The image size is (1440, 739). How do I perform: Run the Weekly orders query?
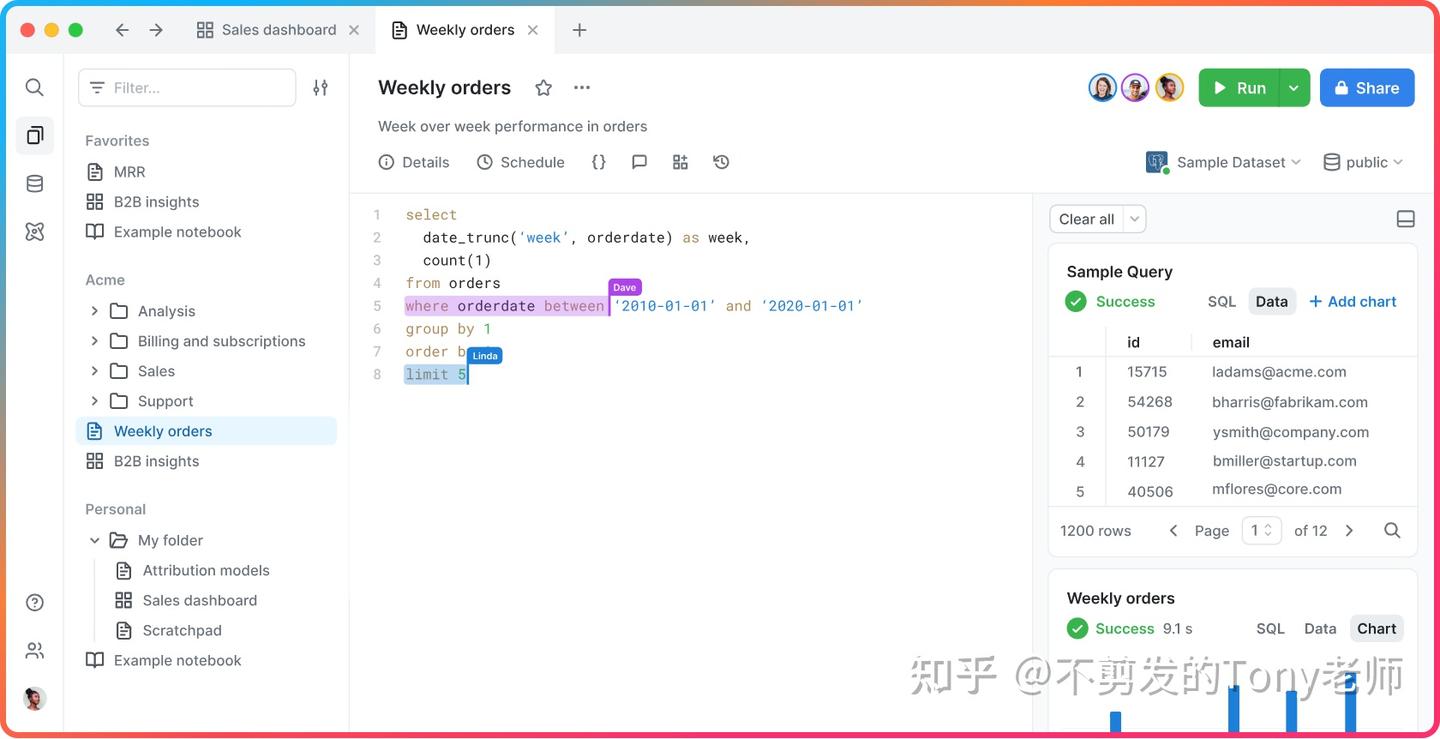(1240, 87)
